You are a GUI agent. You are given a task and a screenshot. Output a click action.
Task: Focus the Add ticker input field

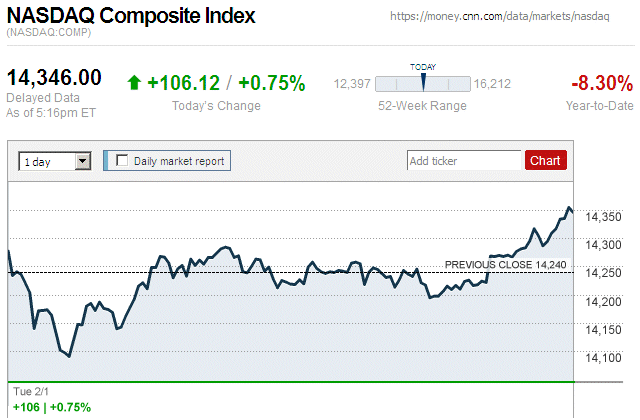point(464,160)
